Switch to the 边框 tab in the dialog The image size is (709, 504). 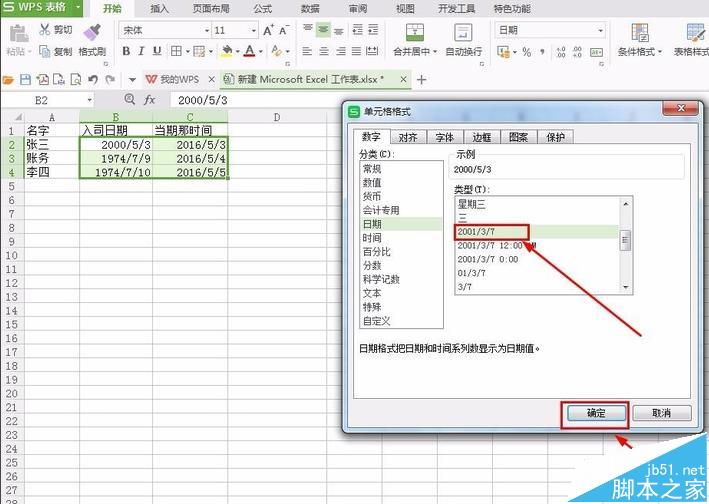pyautogui.click(x=482, y=137)
